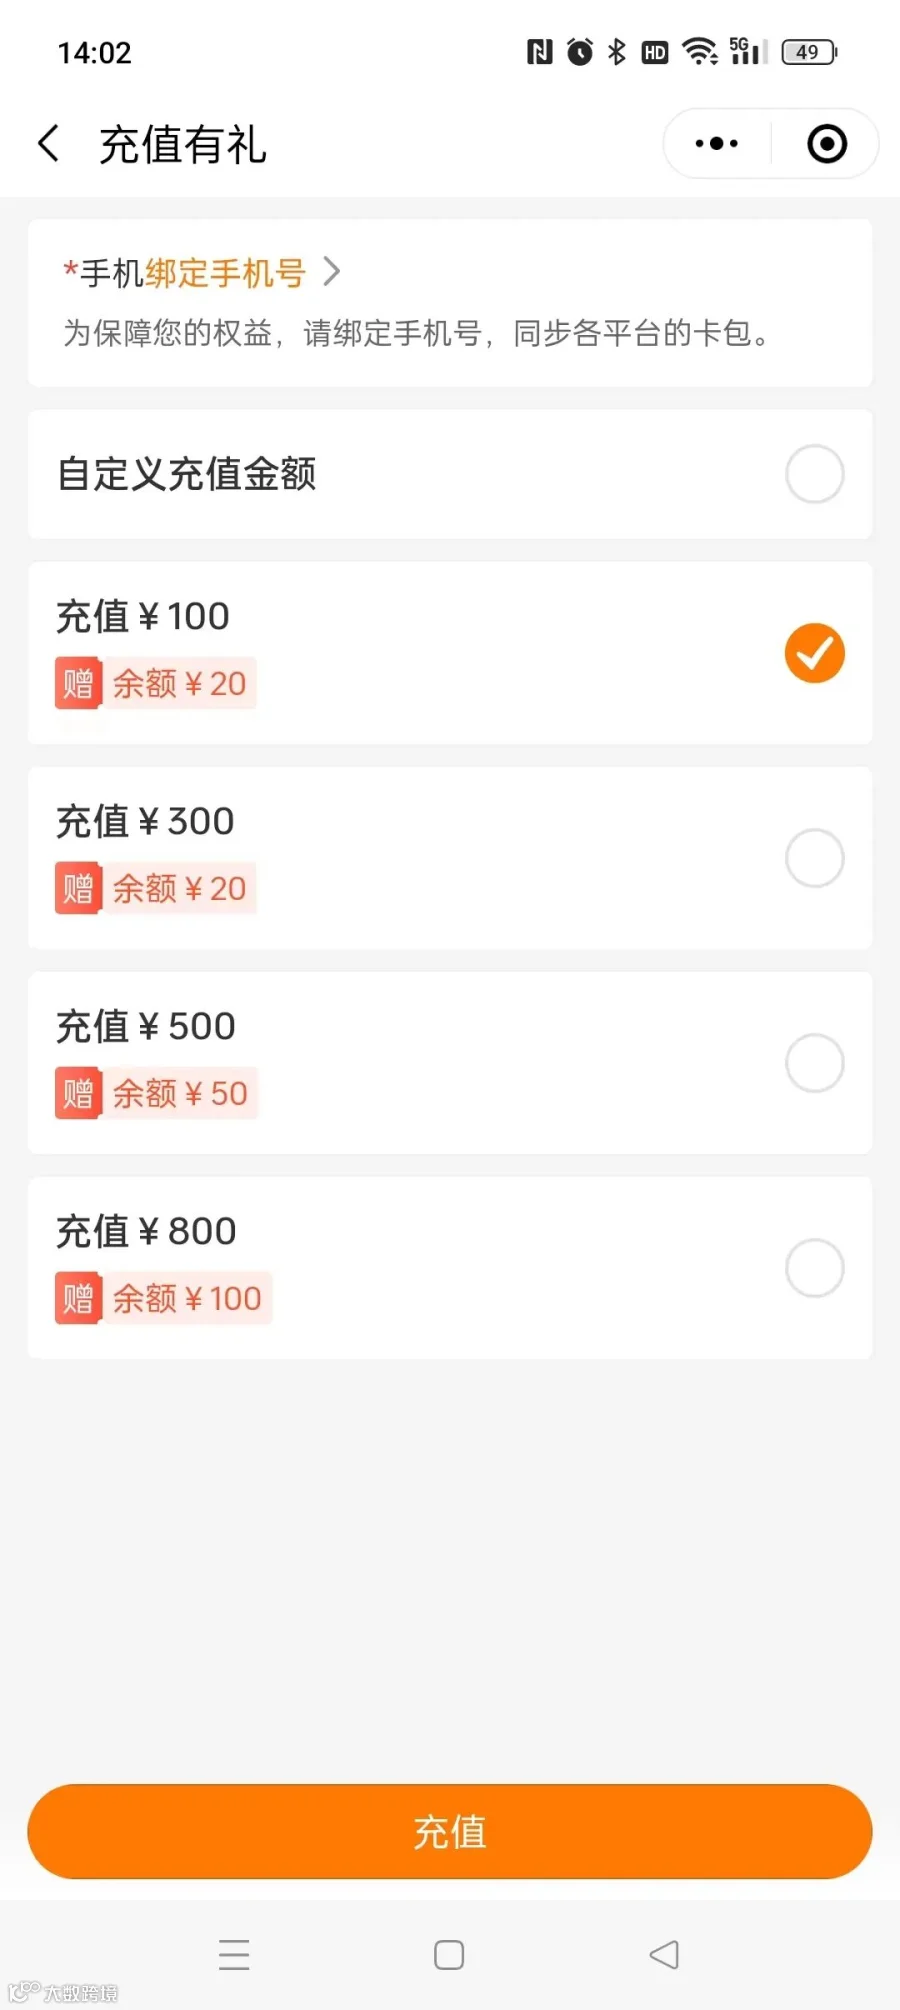Viewport: 900px width, 2010px height.
Task: Select the 充值¥300 radio option
Action: pos(814,858)
